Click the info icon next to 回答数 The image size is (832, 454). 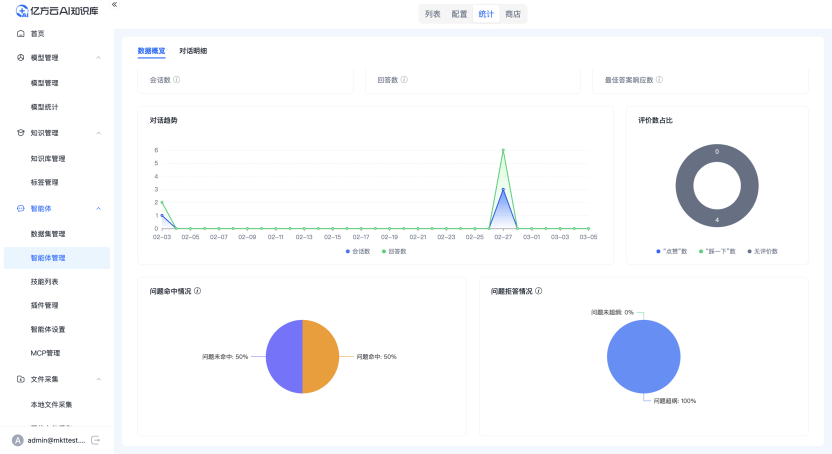(x=404, y=80)
